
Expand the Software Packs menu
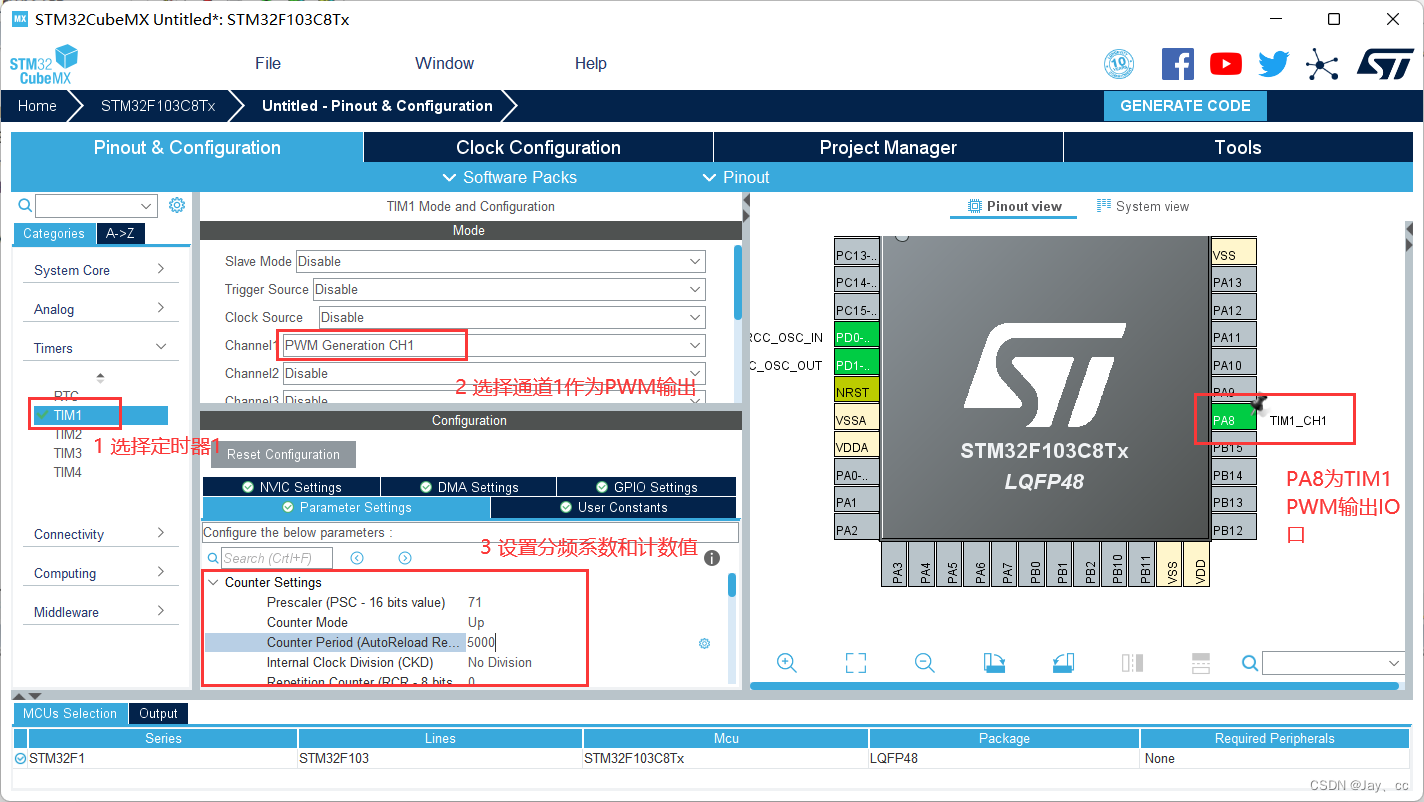click(x=510, y=177)
